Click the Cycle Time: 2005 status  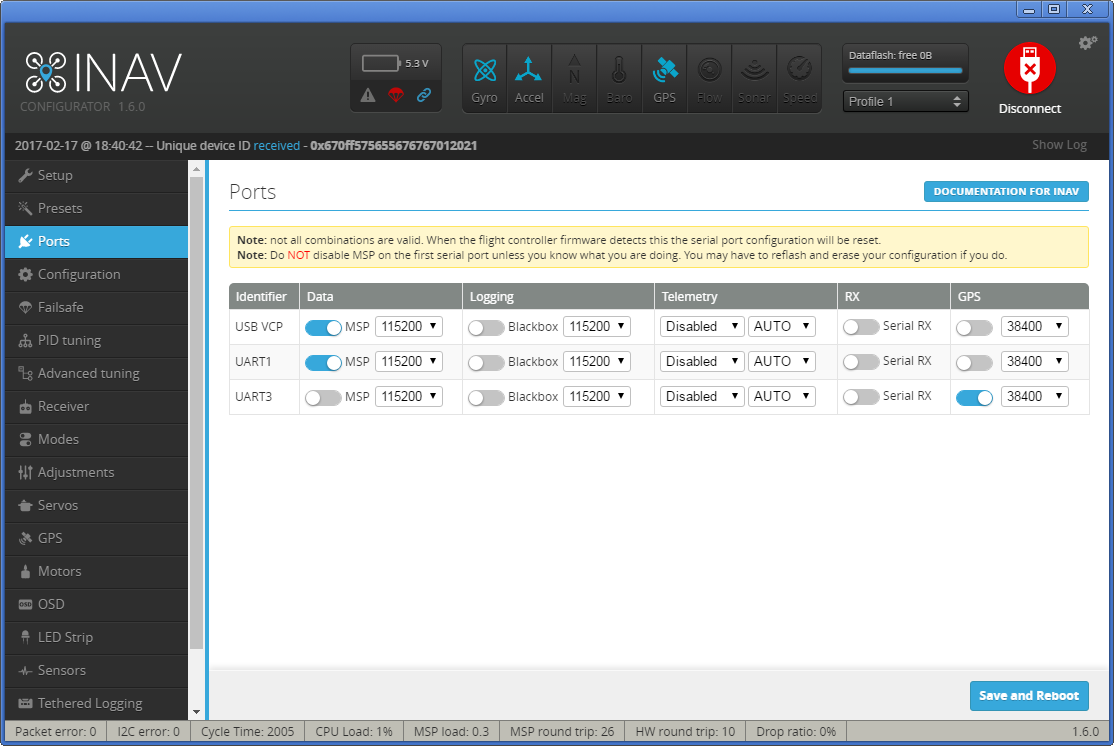coord(247,732)
